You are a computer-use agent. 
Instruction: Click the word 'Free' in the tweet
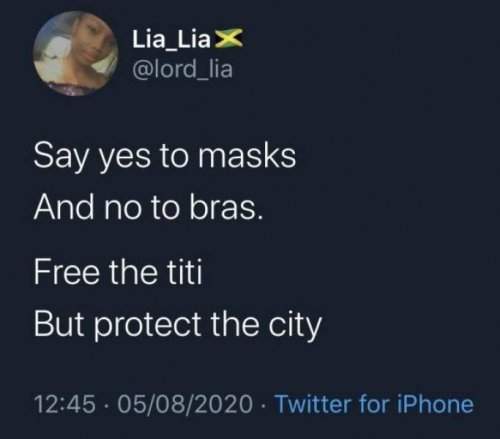pyautogui.click(x=67, y=273)
